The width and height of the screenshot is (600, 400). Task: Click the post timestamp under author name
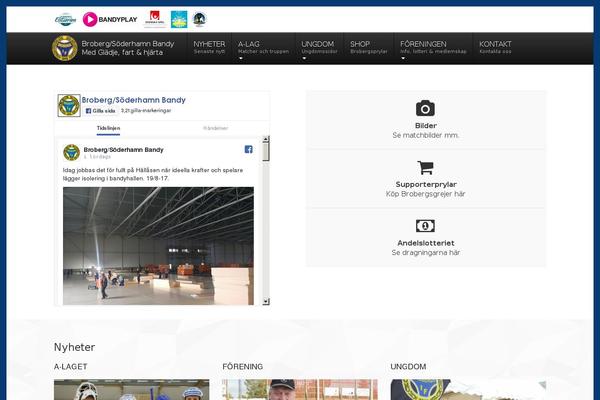(97, 157)
